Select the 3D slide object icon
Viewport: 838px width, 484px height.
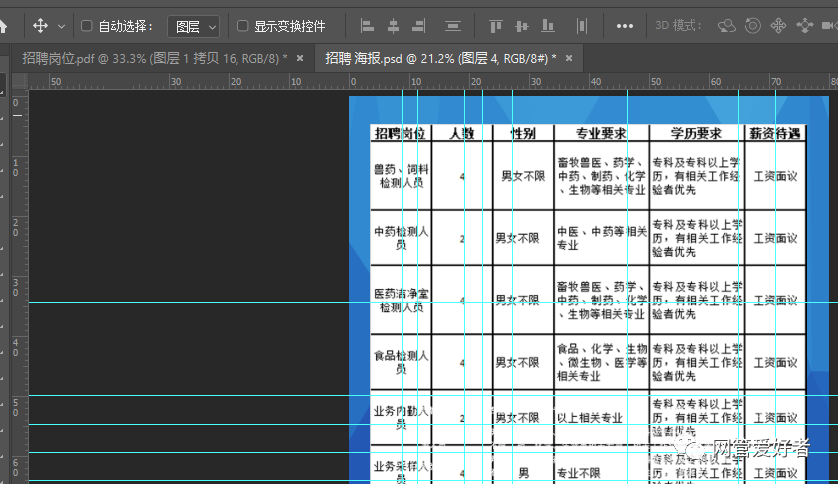tap(804, 26)
